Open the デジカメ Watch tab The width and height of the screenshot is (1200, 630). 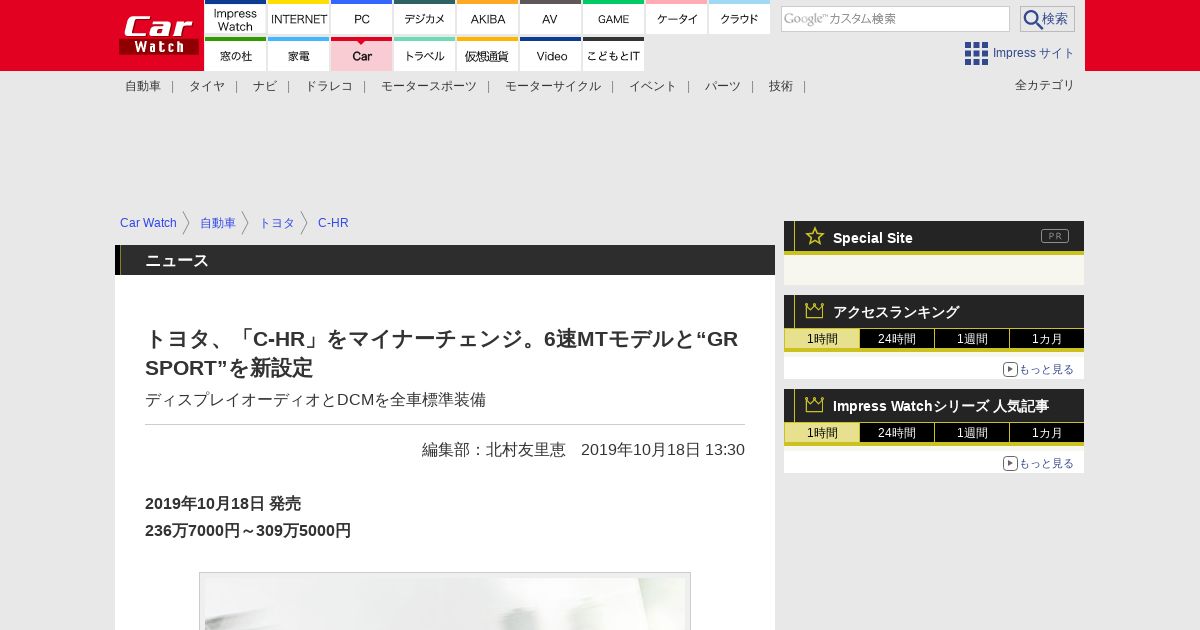point(424,18)
